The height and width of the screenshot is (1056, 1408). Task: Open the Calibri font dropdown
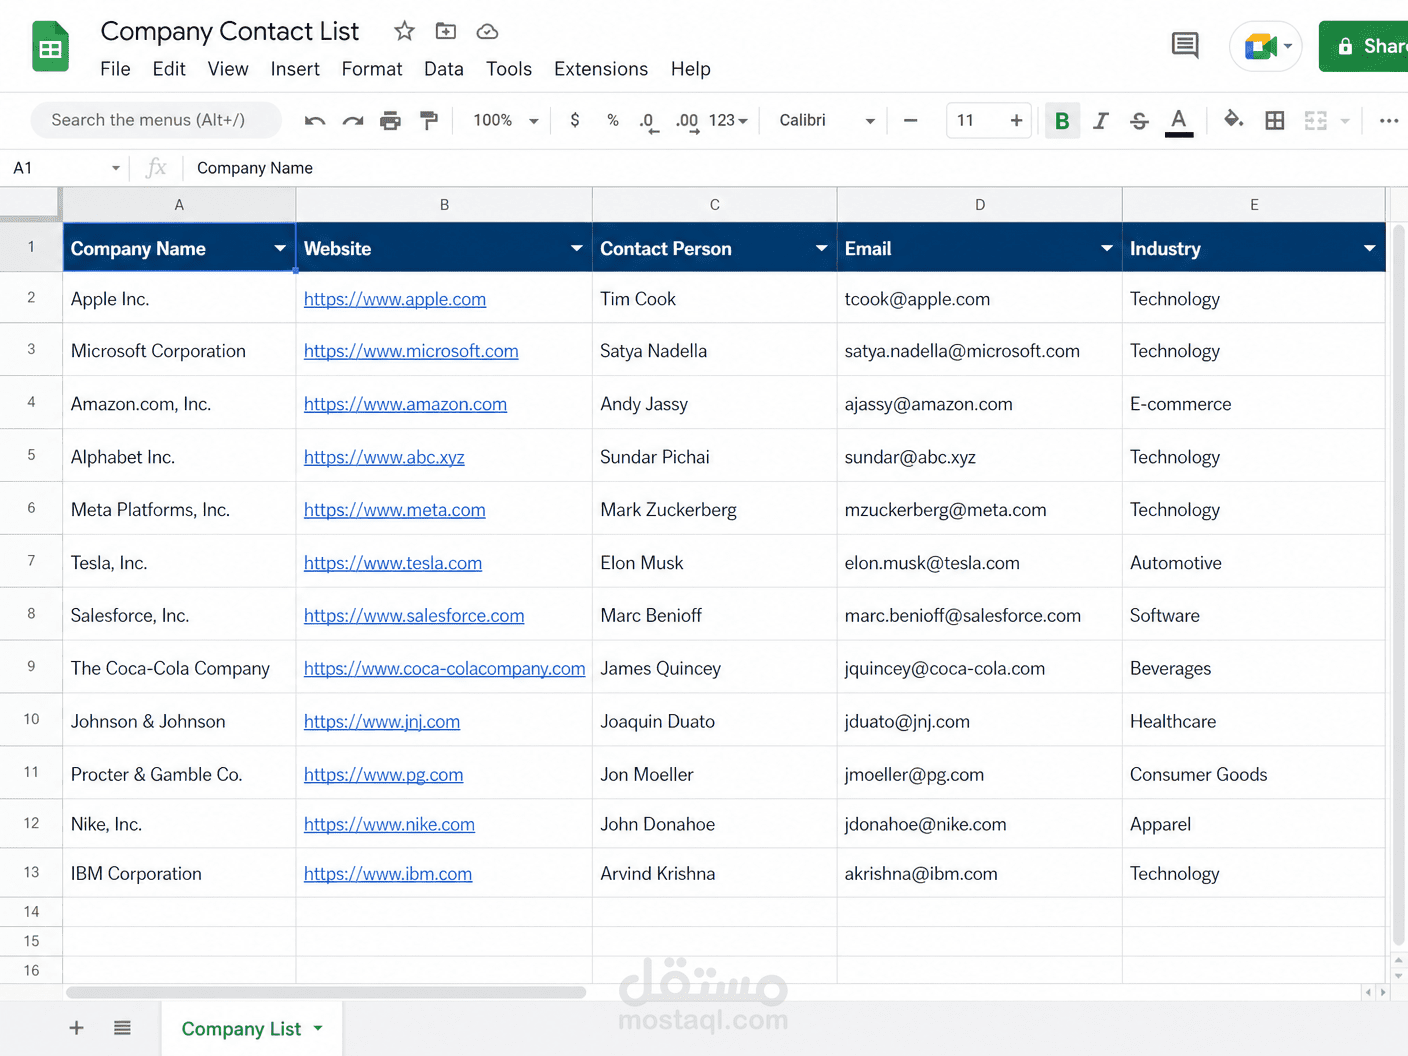(827, 120)
